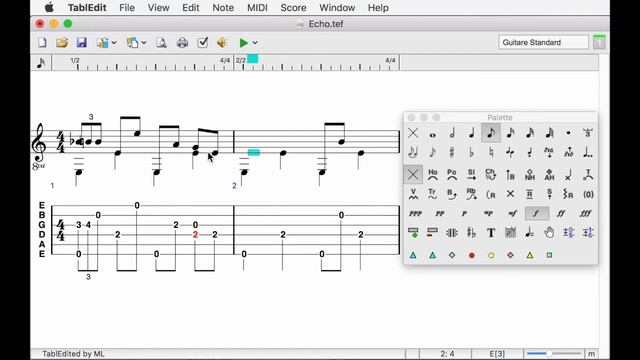Set dynamic to ppp
Image resolution: width=640 pixels, height=360 pixels.
pyautogui.click(x=416, y=213)
